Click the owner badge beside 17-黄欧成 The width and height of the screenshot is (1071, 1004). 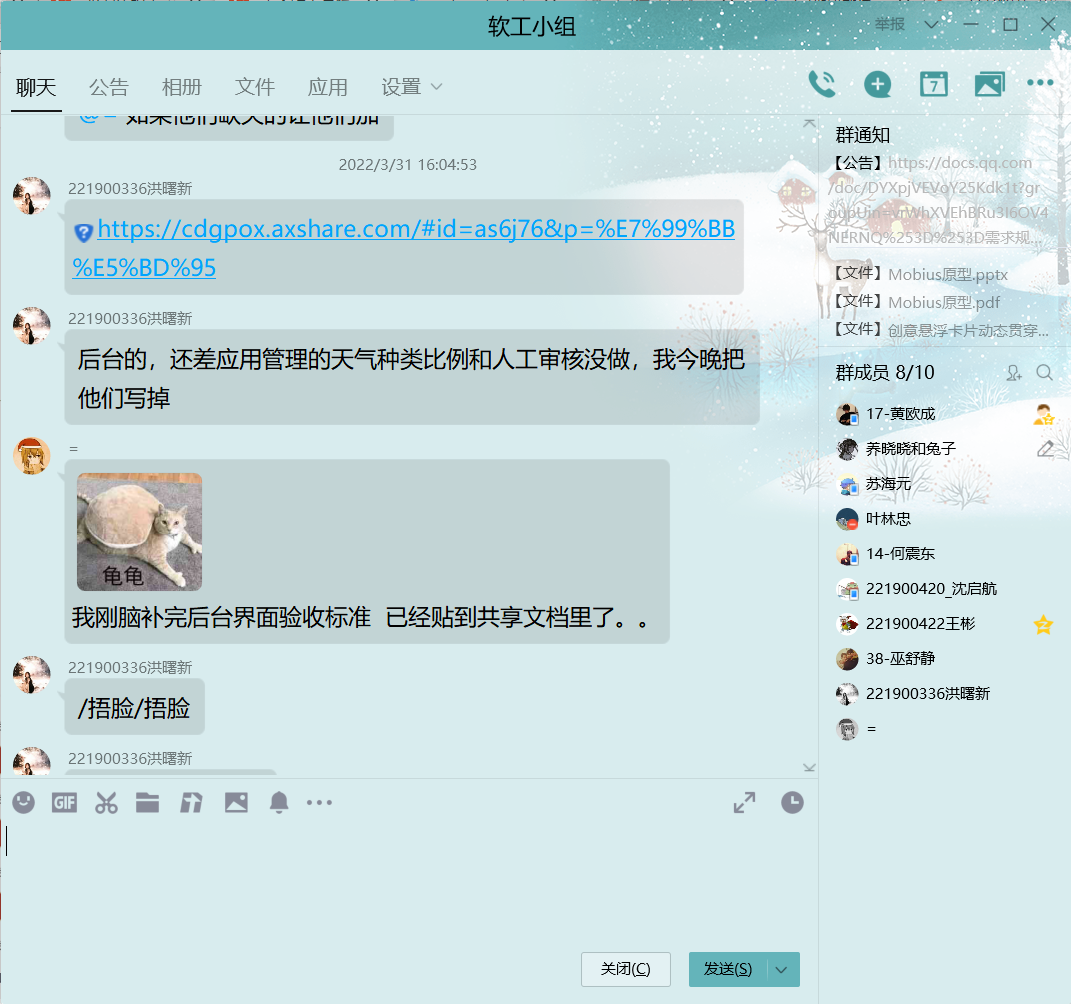pyautogui.click(x=1044, y=414)
